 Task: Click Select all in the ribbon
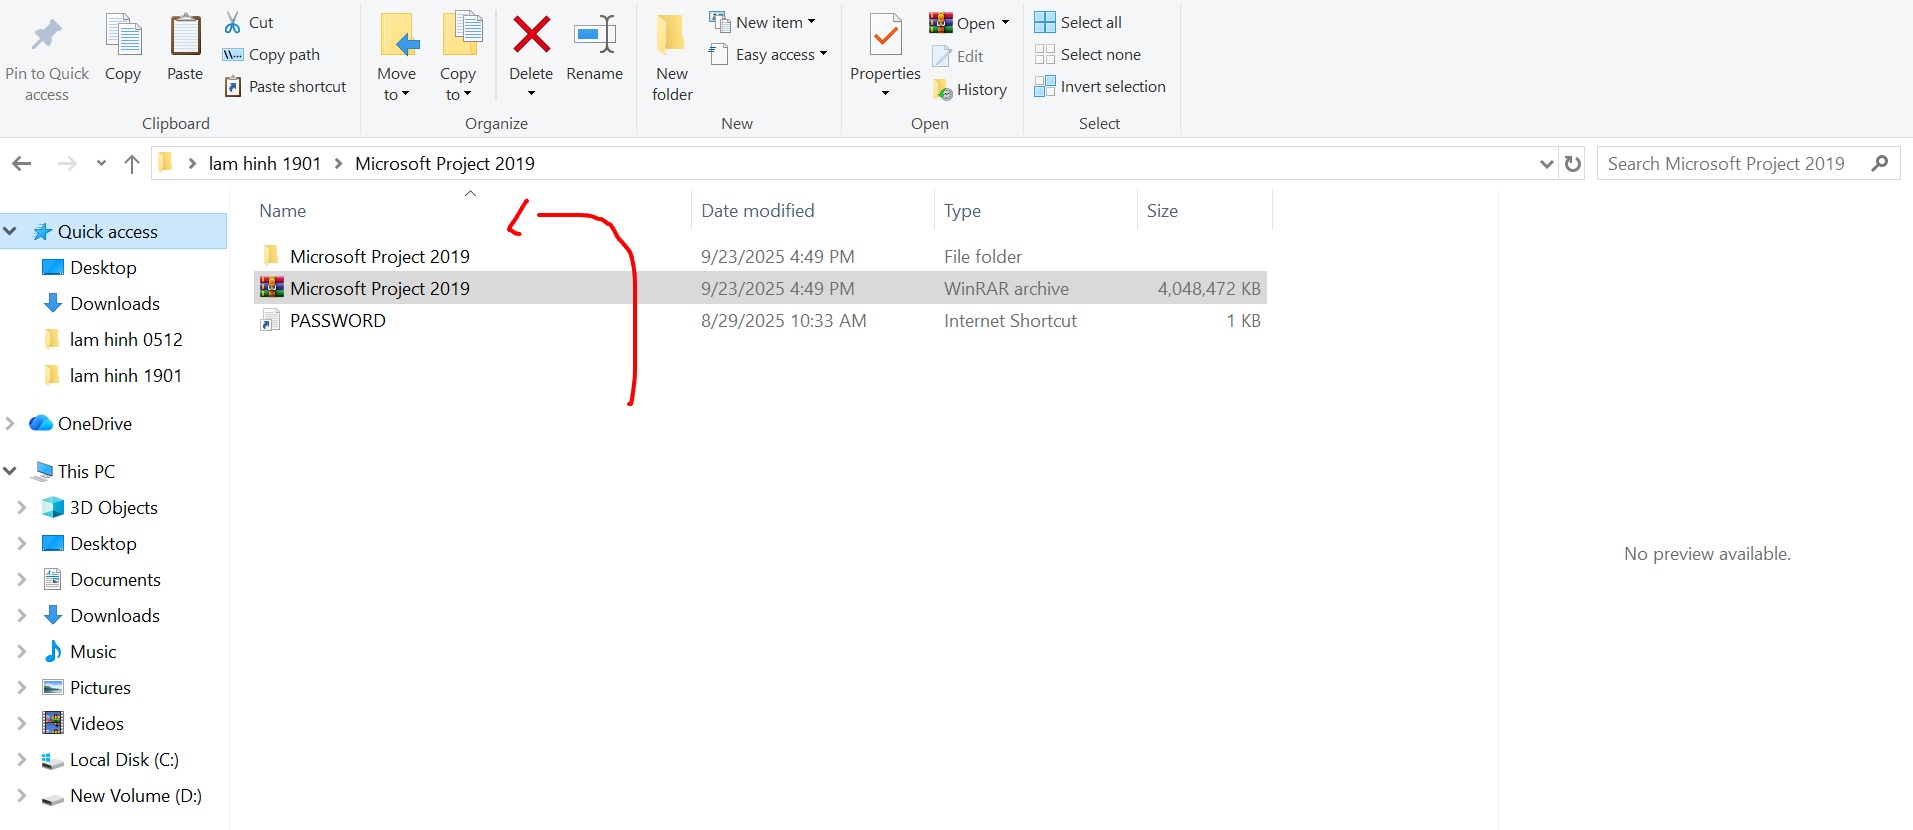tap(1090, 22)
